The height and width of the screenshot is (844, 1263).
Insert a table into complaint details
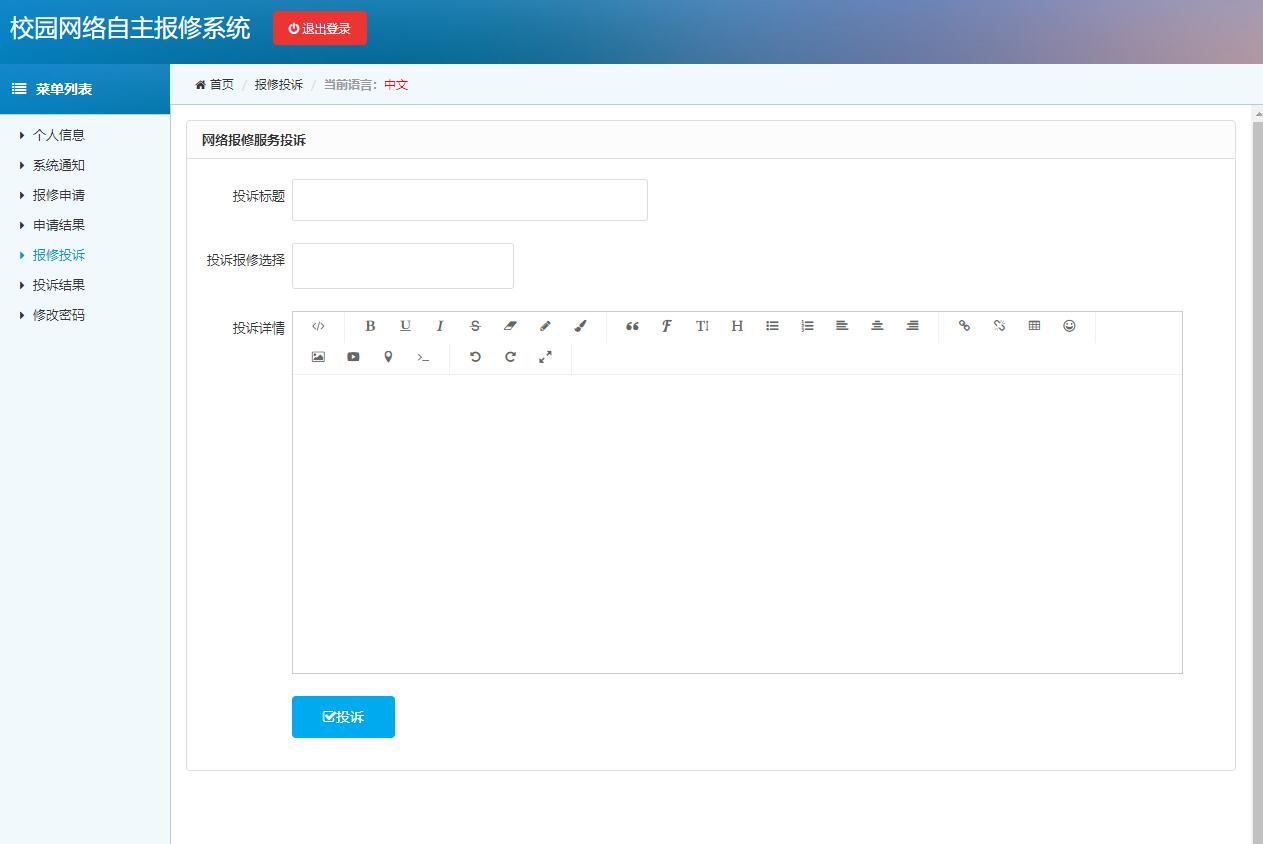pyautogui.click(x=1034, y=326)
